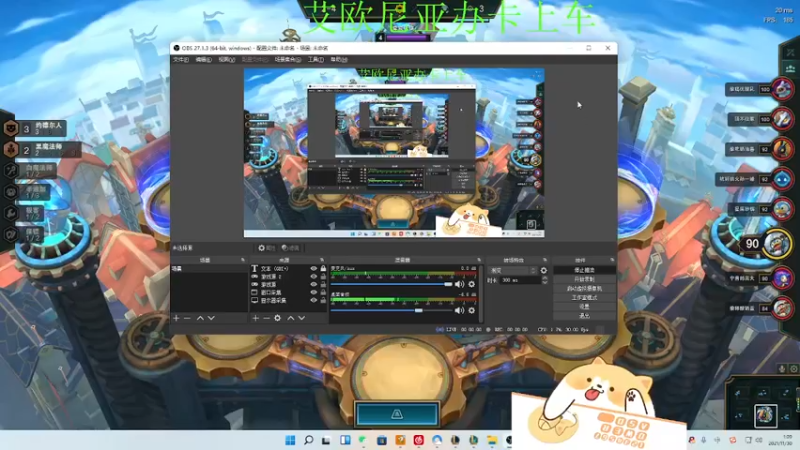Viewport: 800px width, 450px height.
Task: Toggle visibility of the 窗口采集 source
Action: (314, 292)
